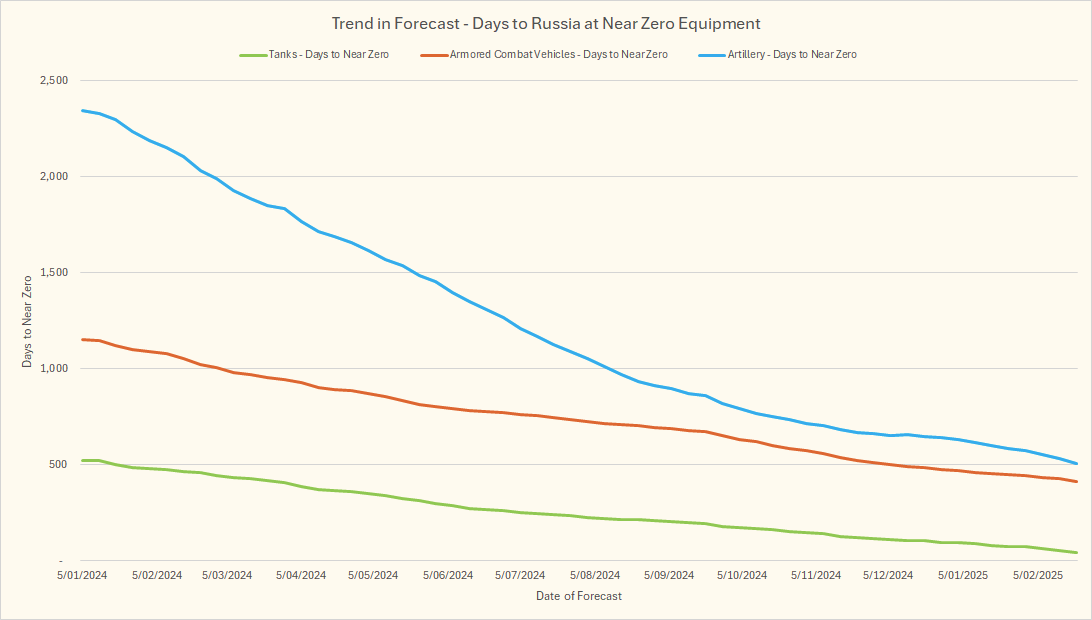Click the green Tanks legend line marker
The image size is (1092, 620).
coord(252,55)
